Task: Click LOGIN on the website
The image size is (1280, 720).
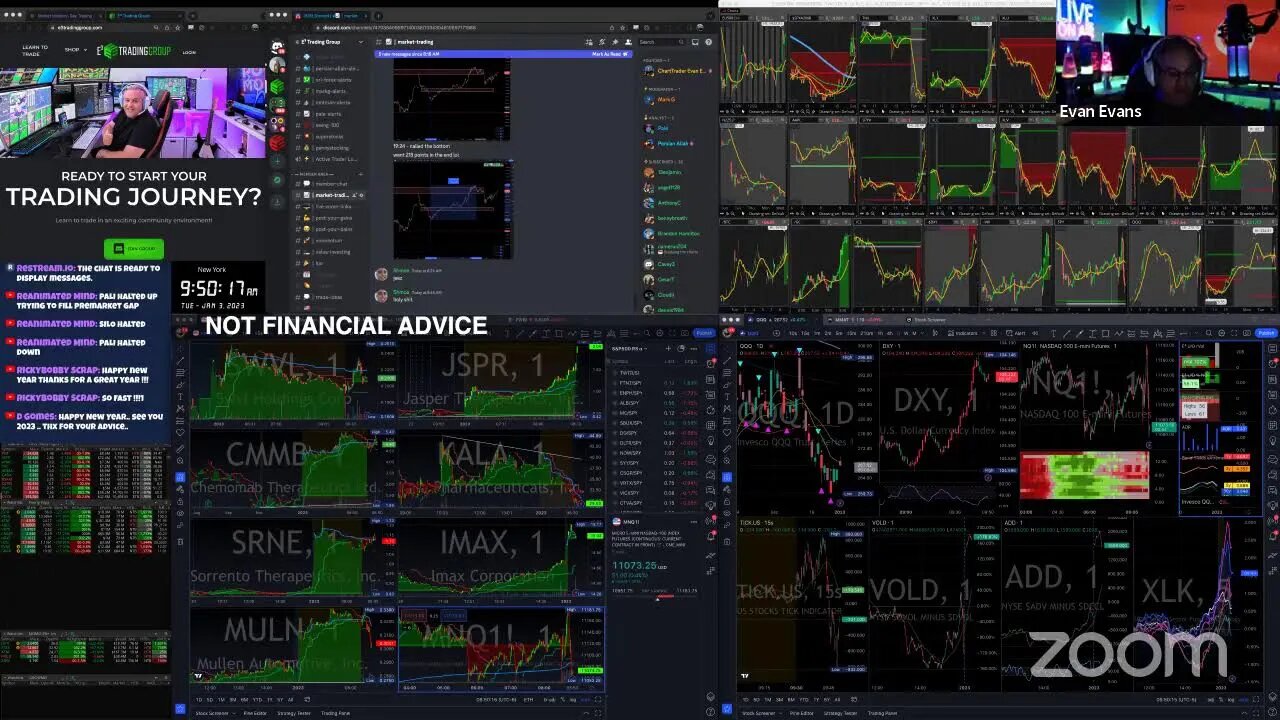Action: [x=189, y=52]
